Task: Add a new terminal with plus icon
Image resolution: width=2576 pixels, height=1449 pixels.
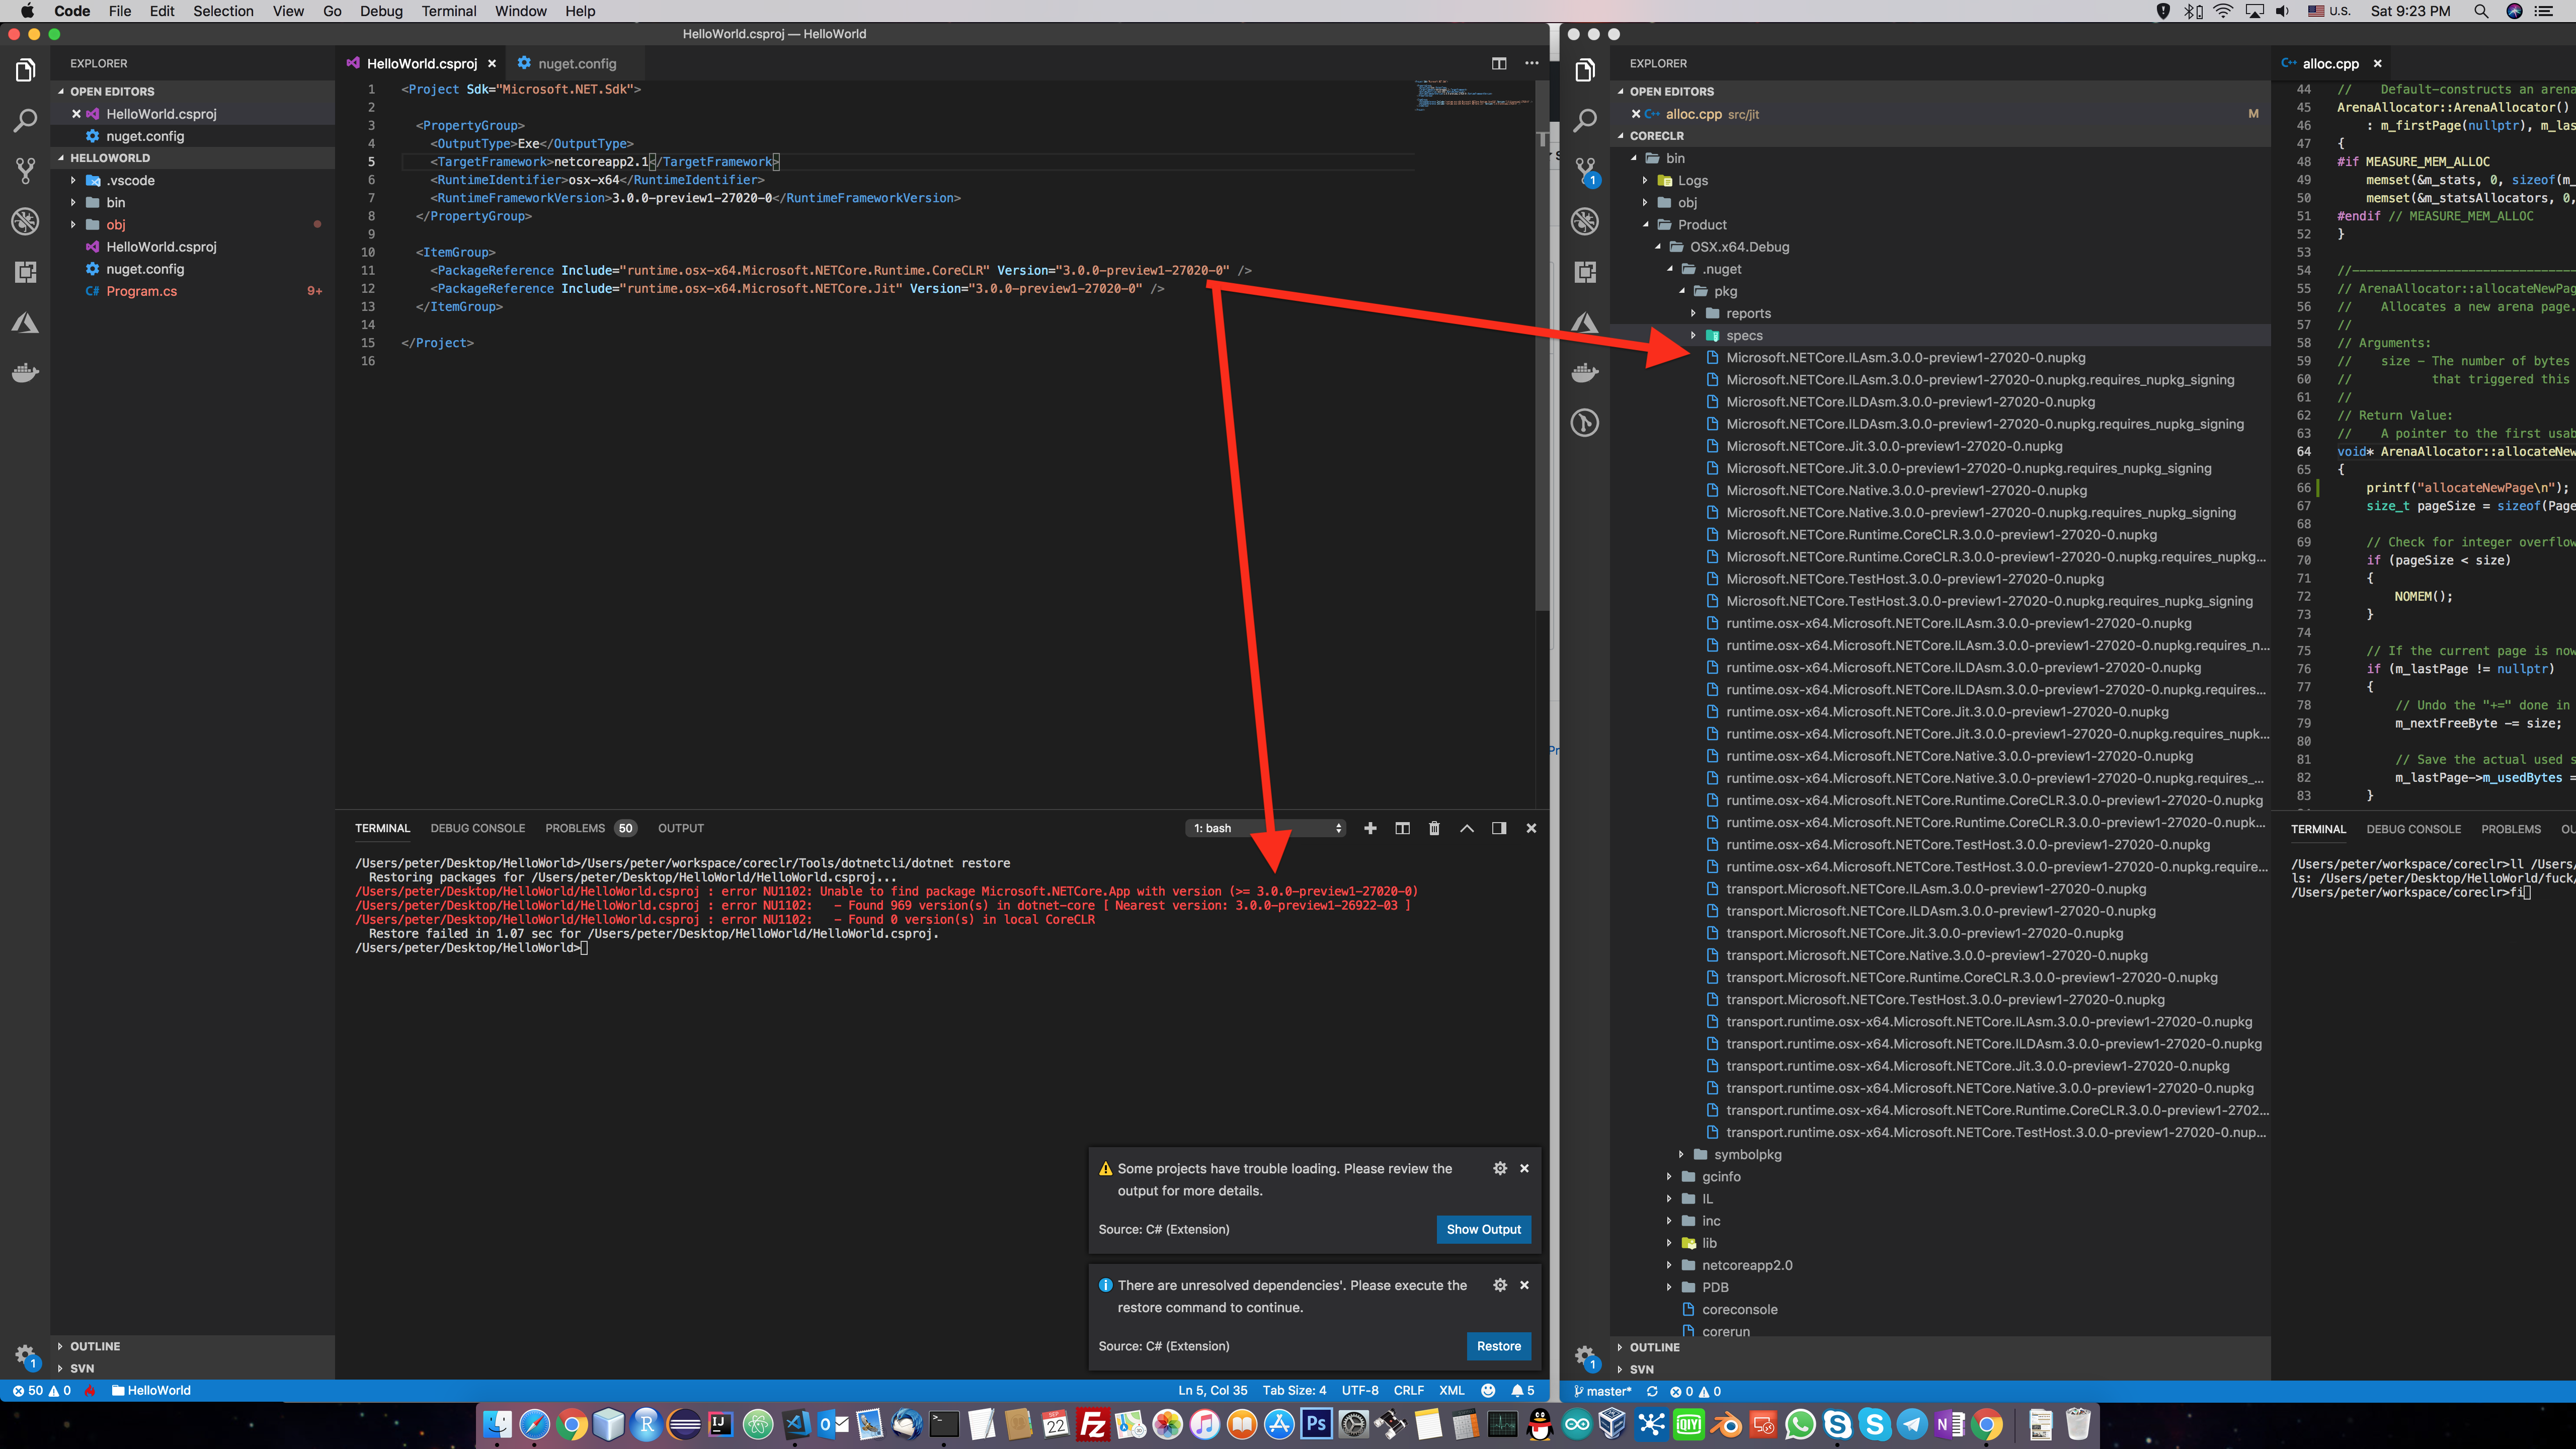Action: 1370,828
